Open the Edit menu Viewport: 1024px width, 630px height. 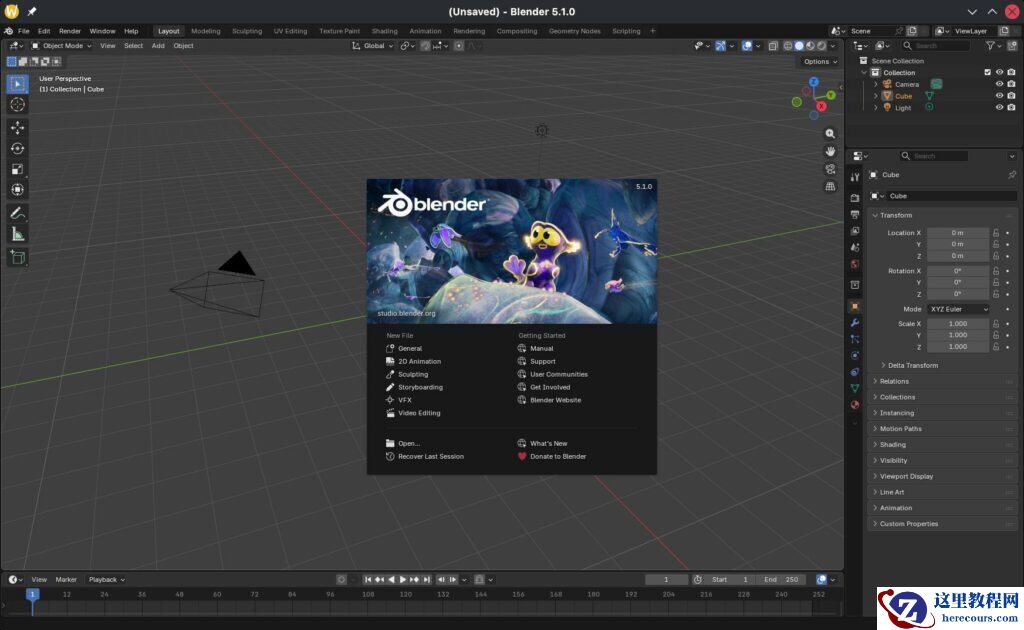point(44,30)
